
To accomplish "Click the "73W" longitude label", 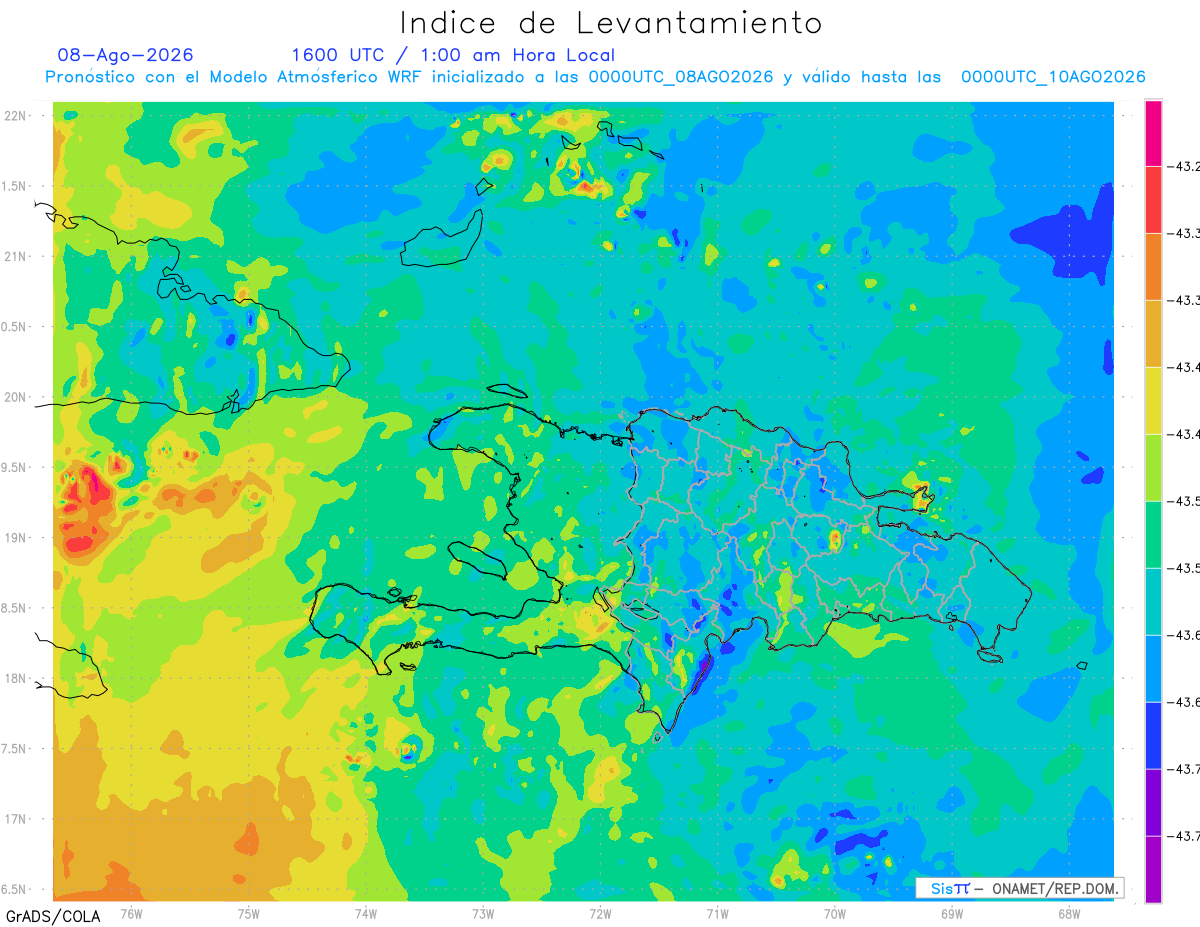I will point(483,913).
